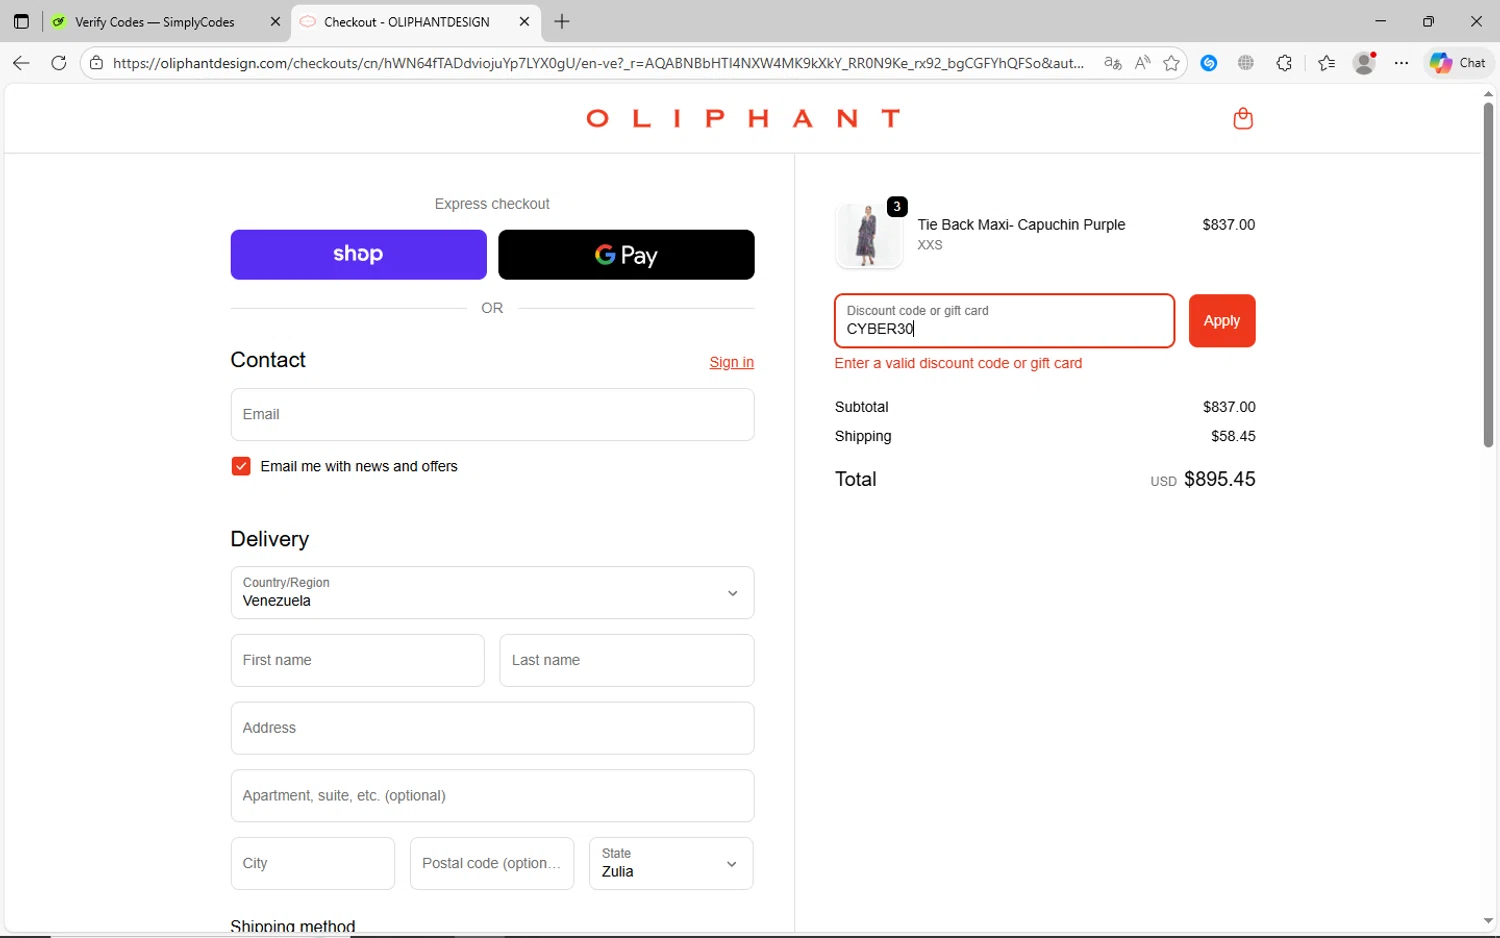This screenshot has width=1500, height=938.
Task: Click the Sign in link
Action: tap(731, 362)
